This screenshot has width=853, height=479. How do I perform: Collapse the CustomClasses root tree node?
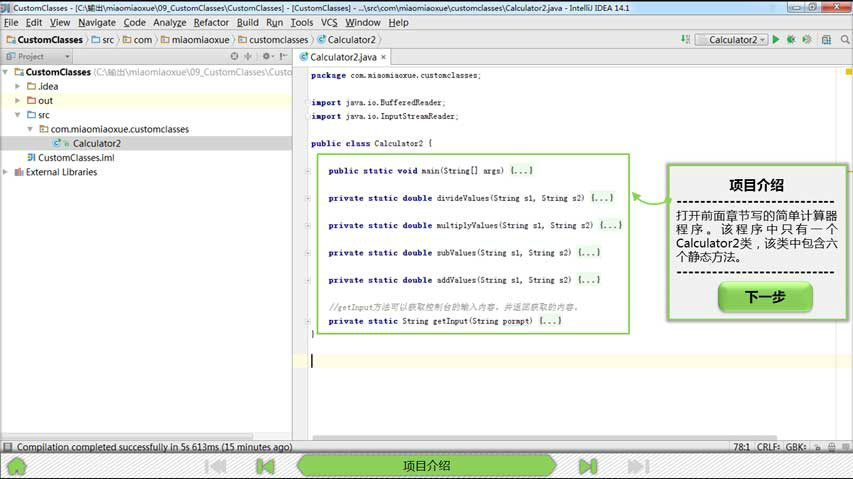click(5, 72)
